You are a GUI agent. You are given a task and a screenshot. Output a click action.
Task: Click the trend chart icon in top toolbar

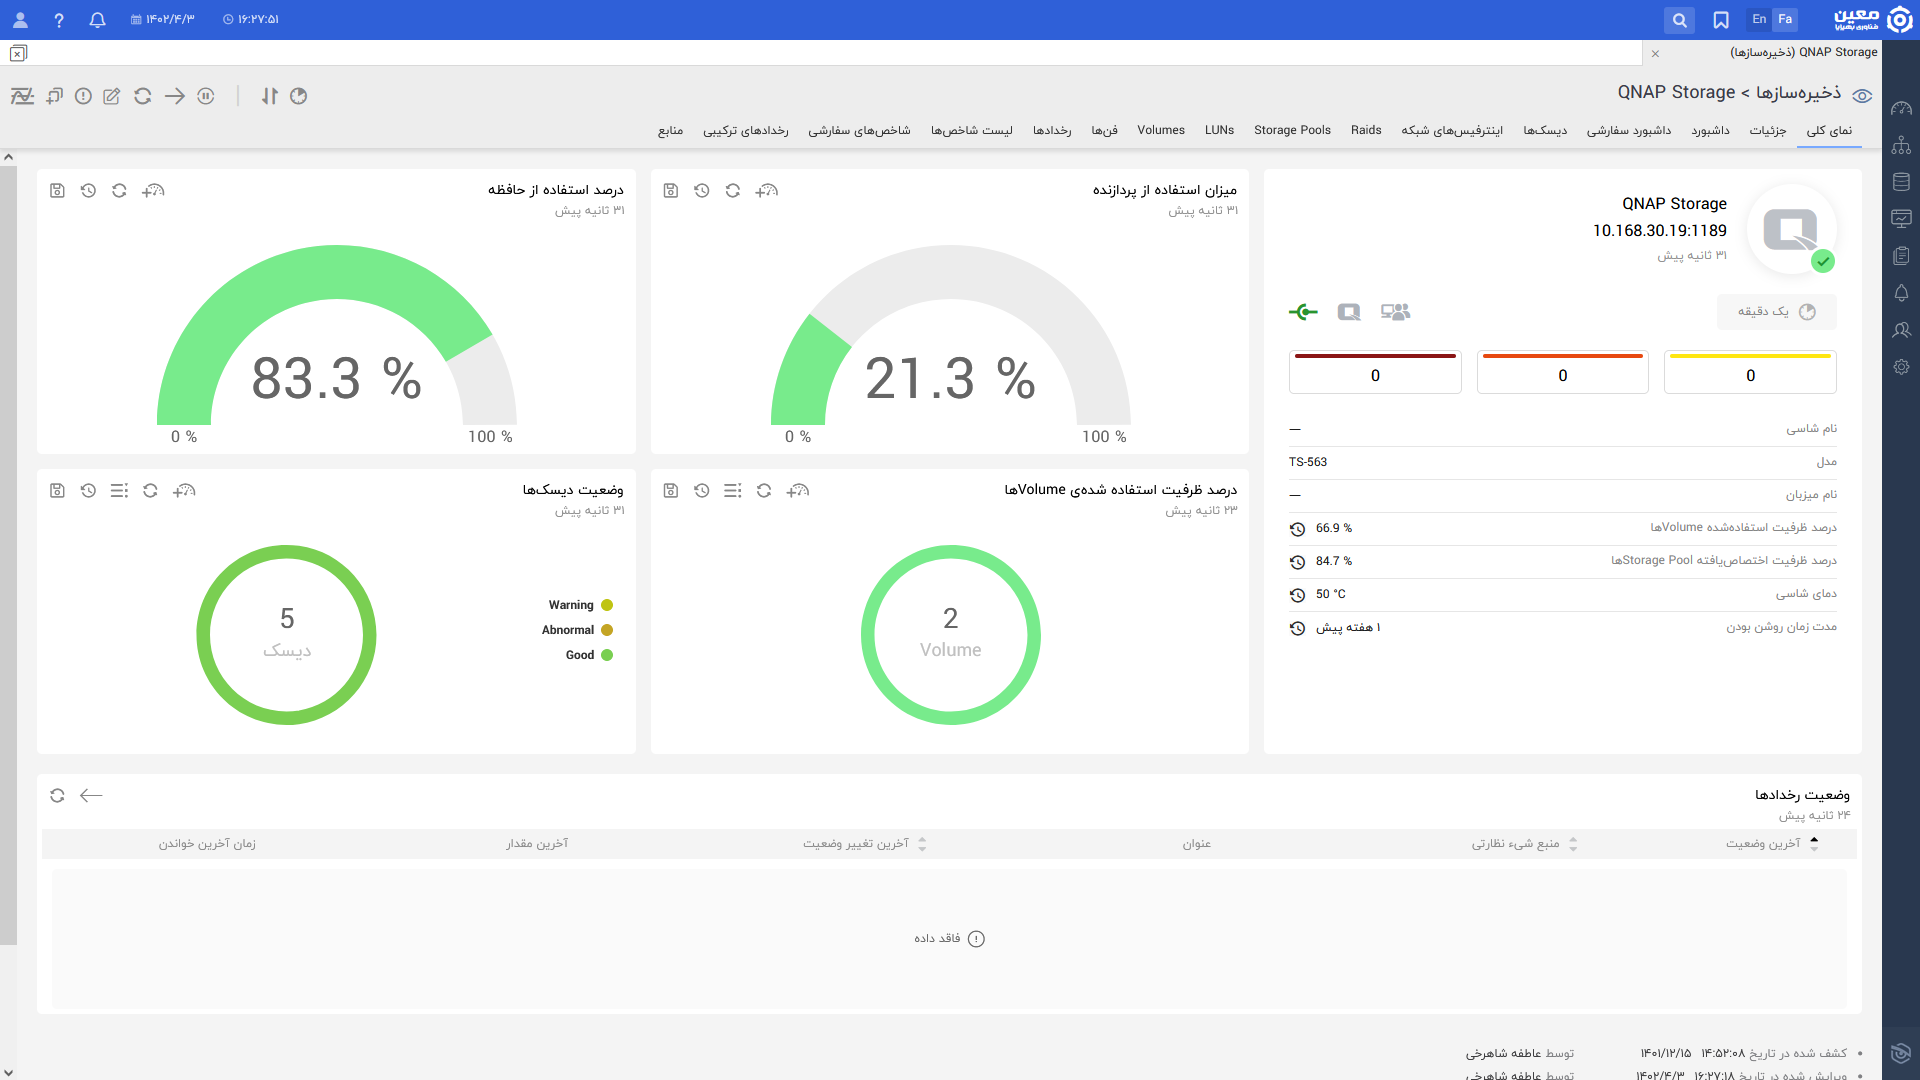pyautogui.click(x=22, y=96)
